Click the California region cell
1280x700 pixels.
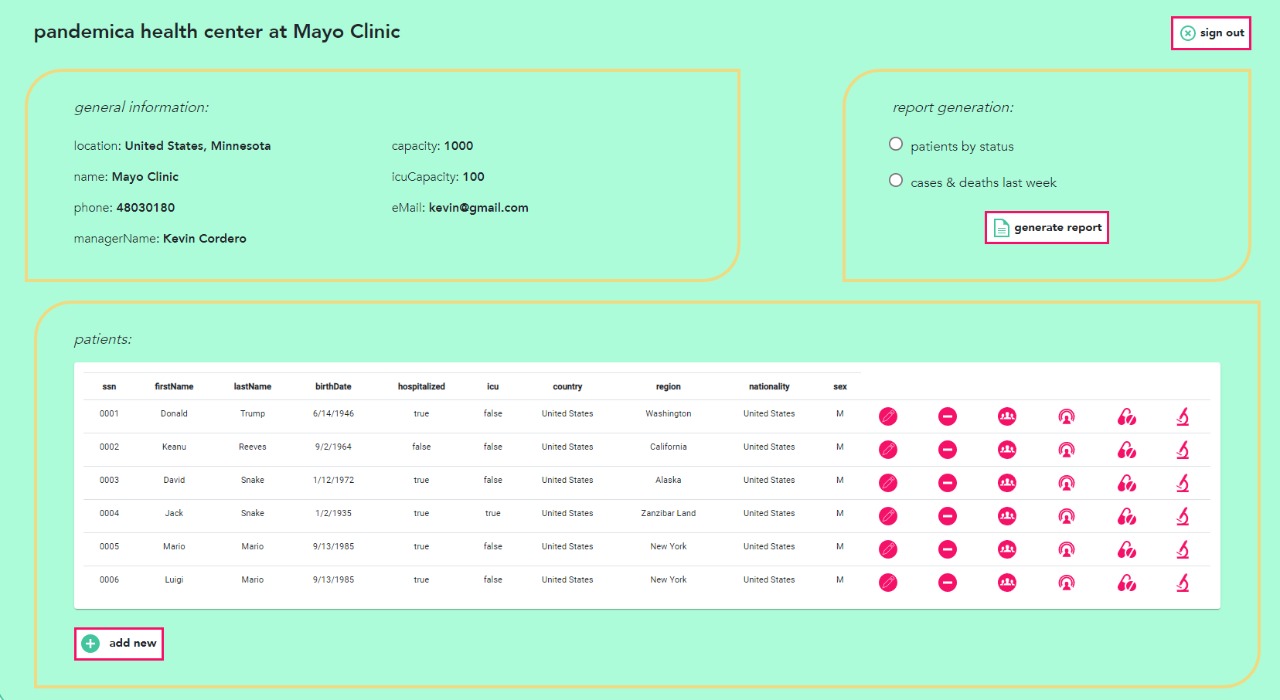668,447
